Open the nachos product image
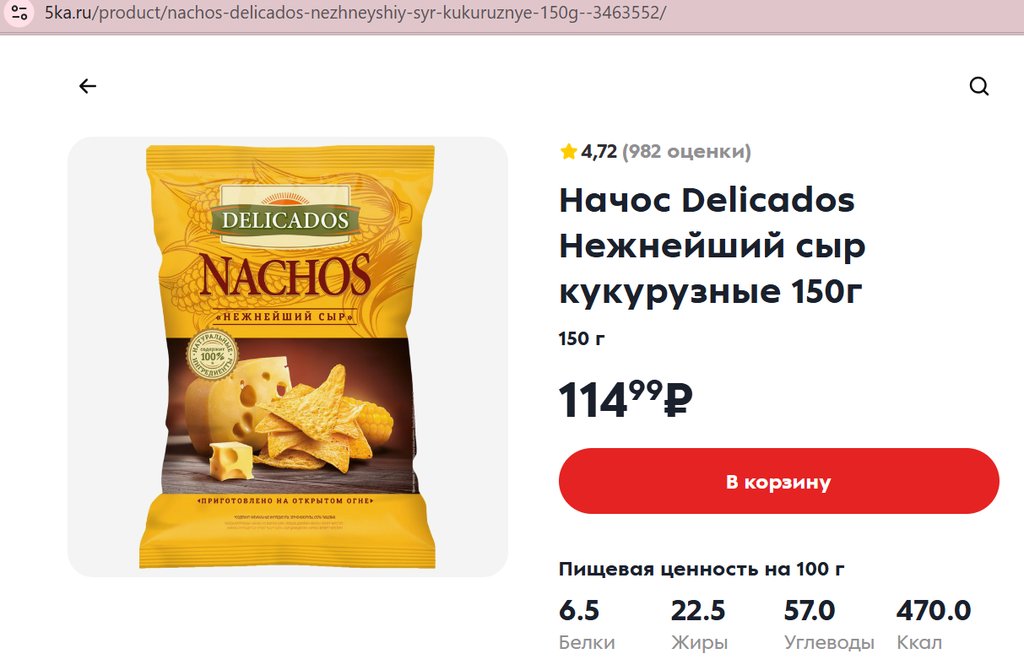Image resolution: width=1024 pixels, height=670 pixels. pos(287,357)
